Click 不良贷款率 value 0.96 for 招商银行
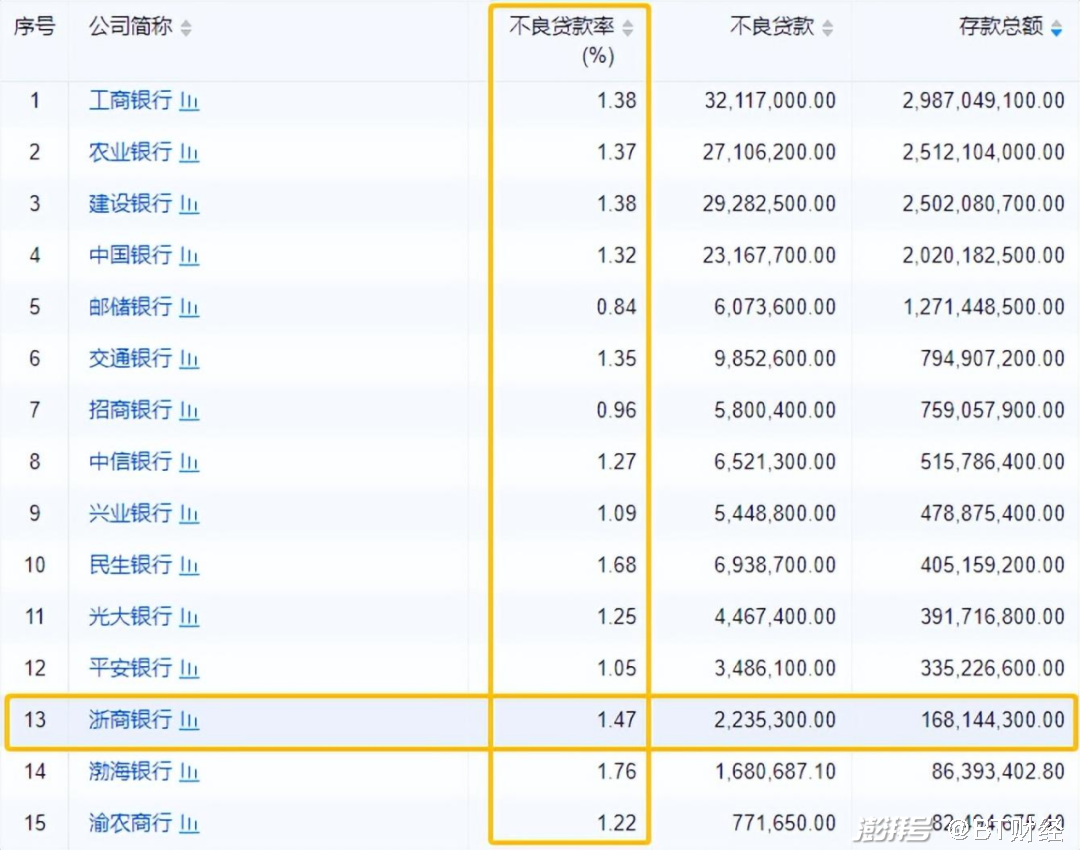 point(616,411)
